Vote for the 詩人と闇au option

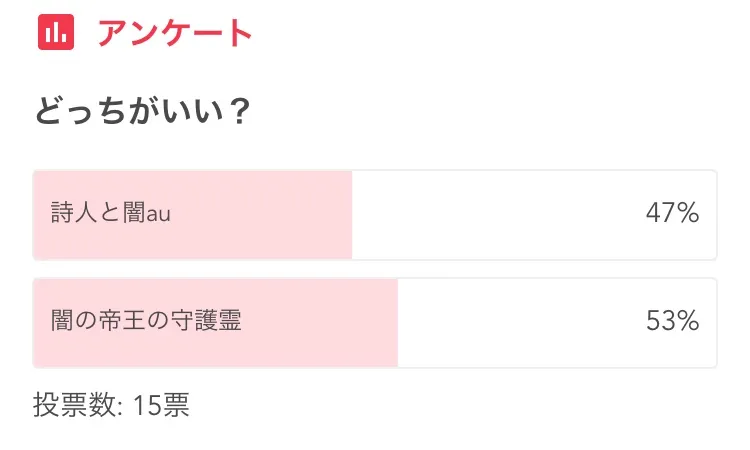click(x=375, y=215)
